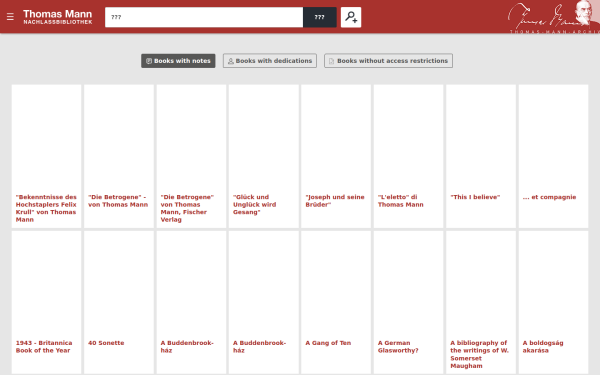Open "... et compagnie" book entry
This screenshot has height=375, width=600.
(x=549, y=197)
